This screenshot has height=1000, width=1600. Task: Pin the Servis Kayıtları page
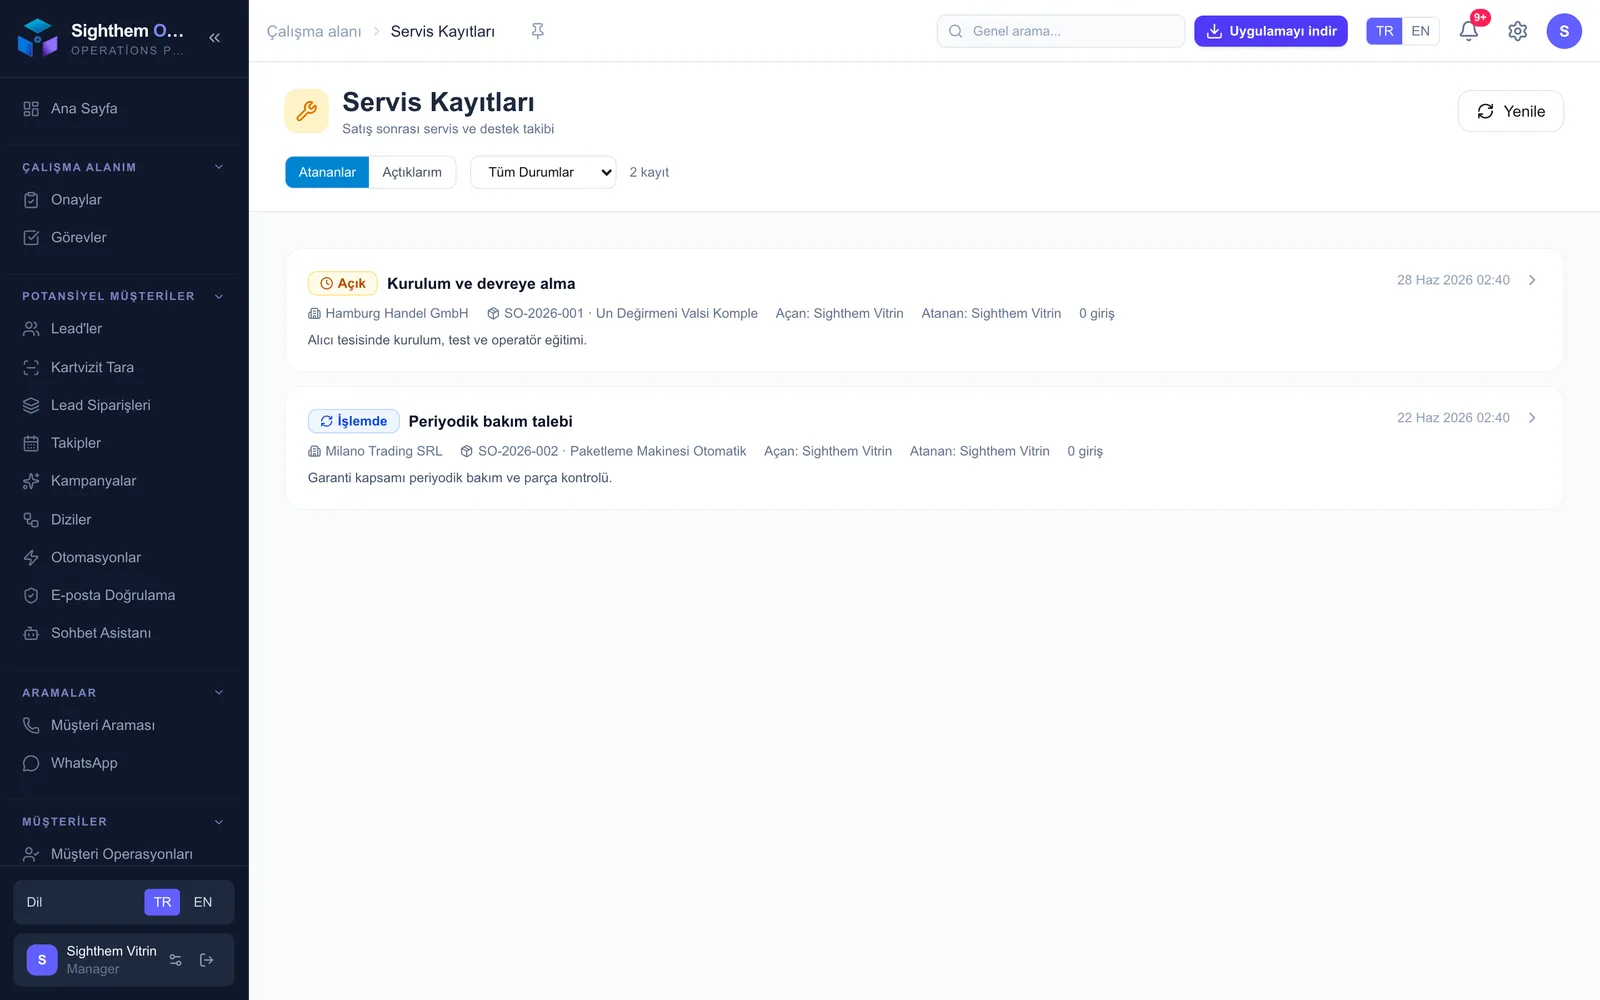point(538,31)
